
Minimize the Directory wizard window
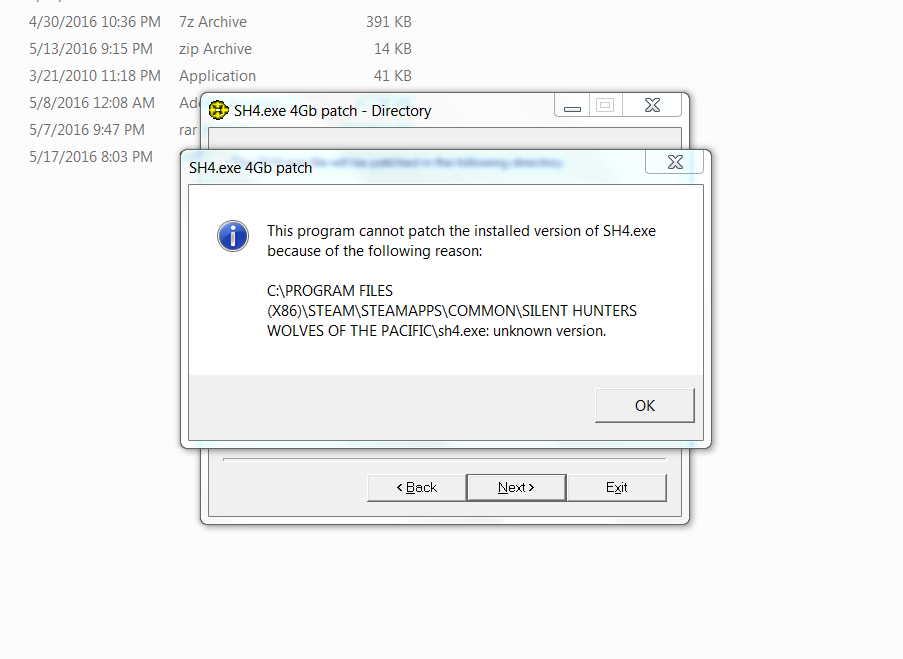pyautogui.click(x=572, y=105)
